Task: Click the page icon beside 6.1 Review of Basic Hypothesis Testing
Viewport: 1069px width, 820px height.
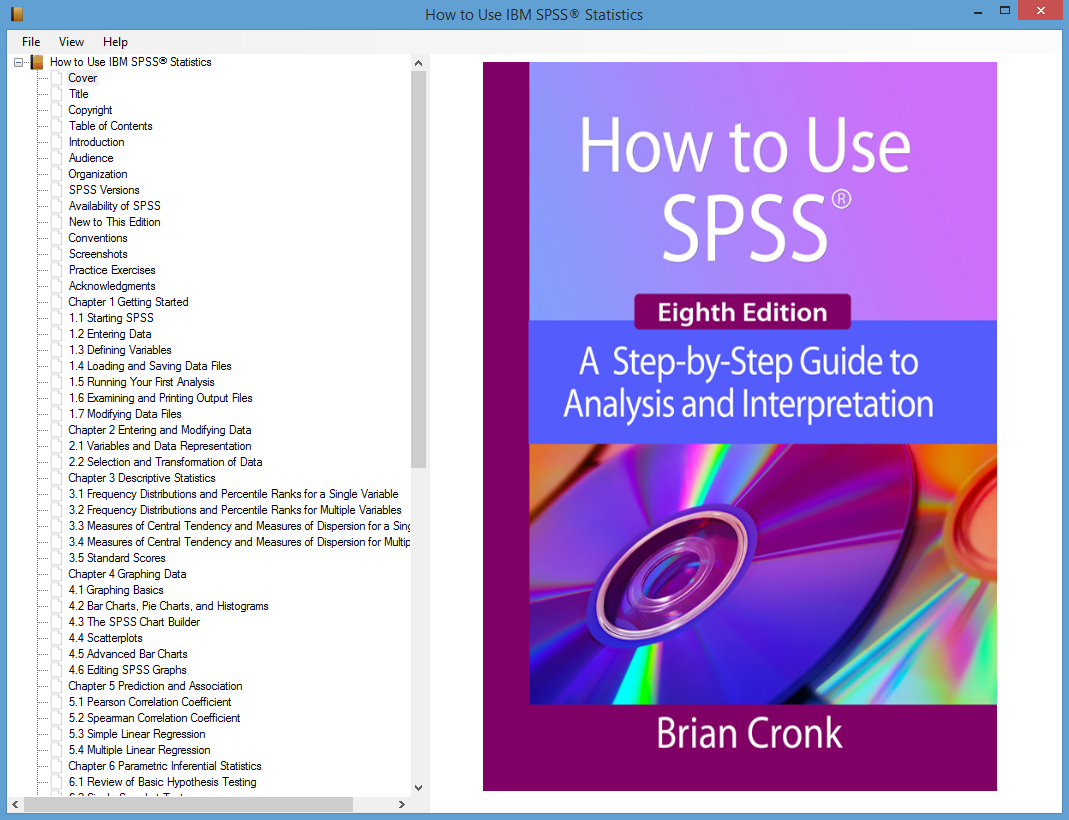Action: 57,782
